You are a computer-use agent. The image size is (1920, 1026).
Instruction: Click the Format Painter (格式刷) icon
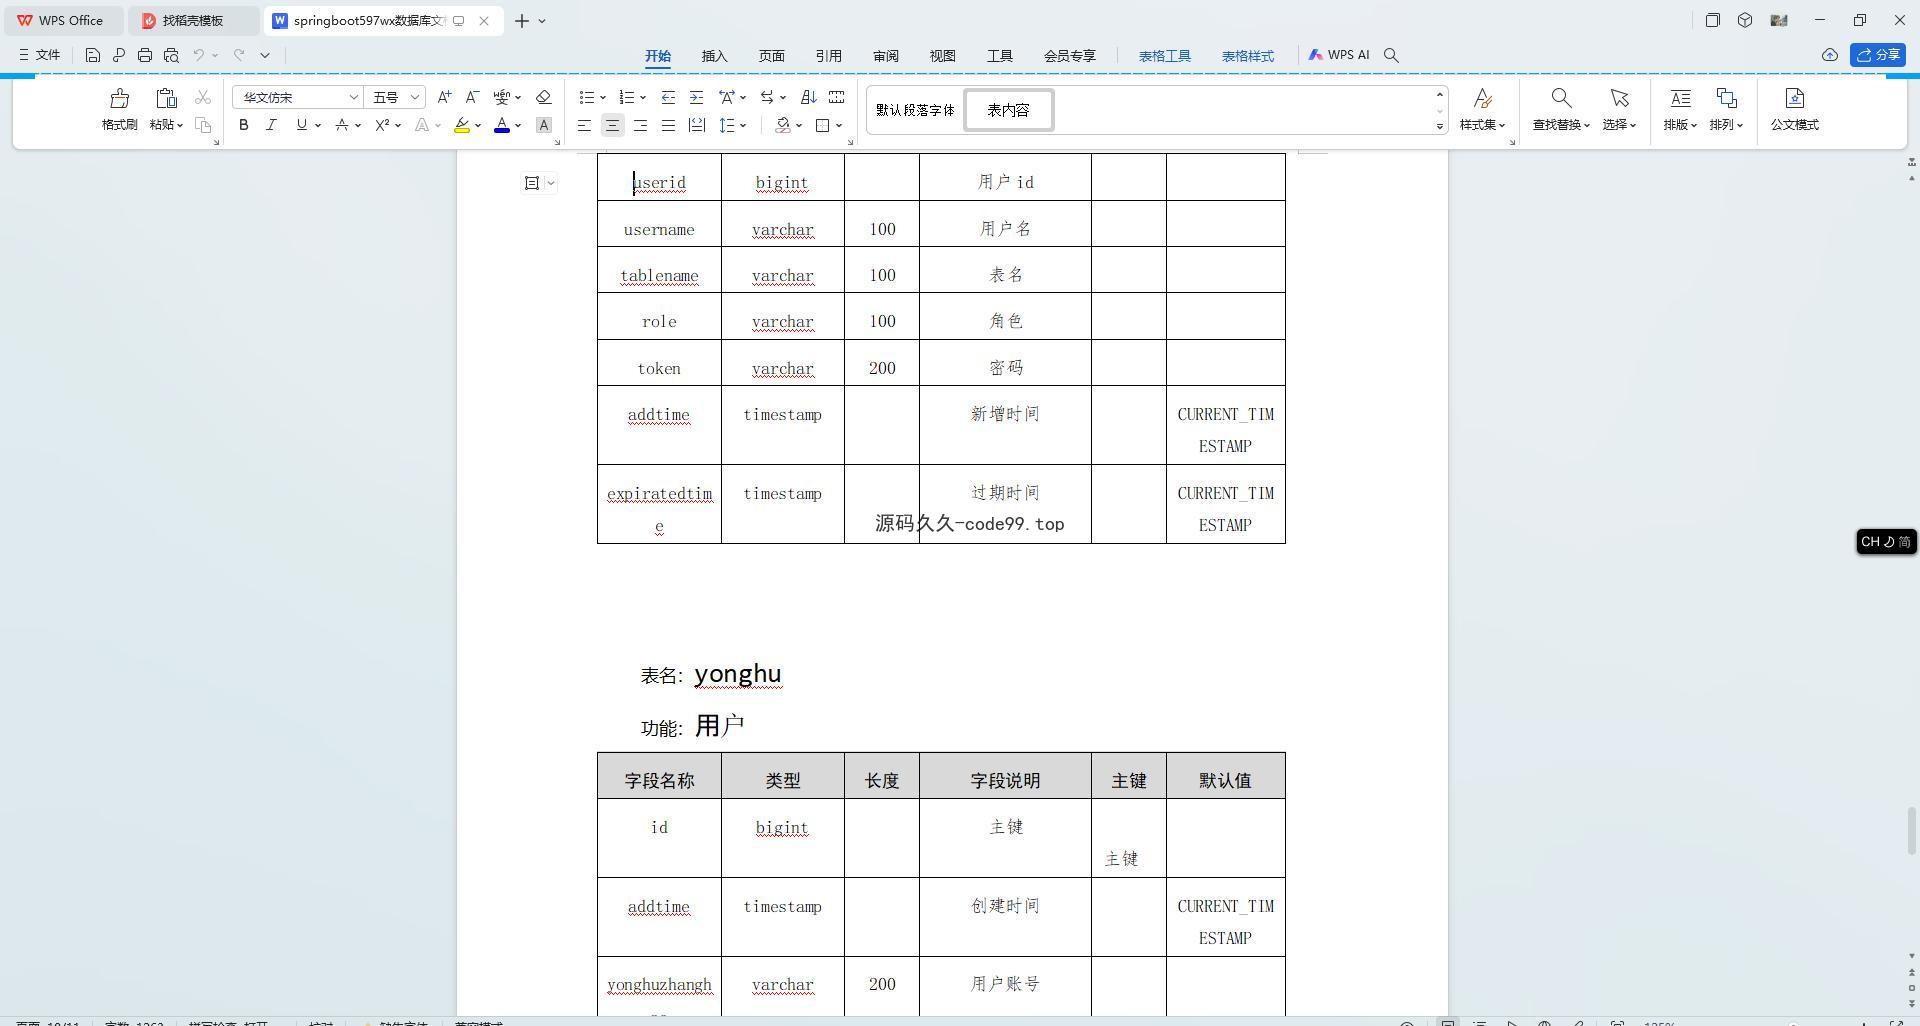tap(119, 98)
